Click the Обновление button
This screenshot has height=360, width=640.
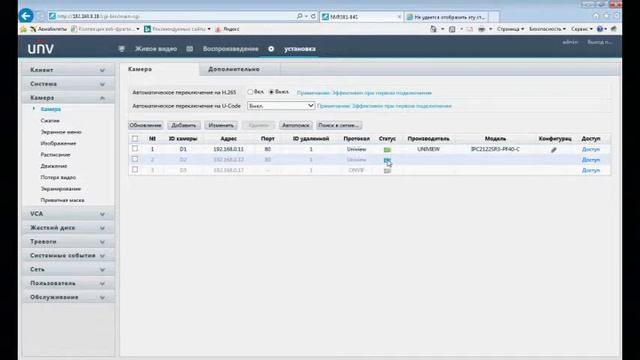(145, 125)
